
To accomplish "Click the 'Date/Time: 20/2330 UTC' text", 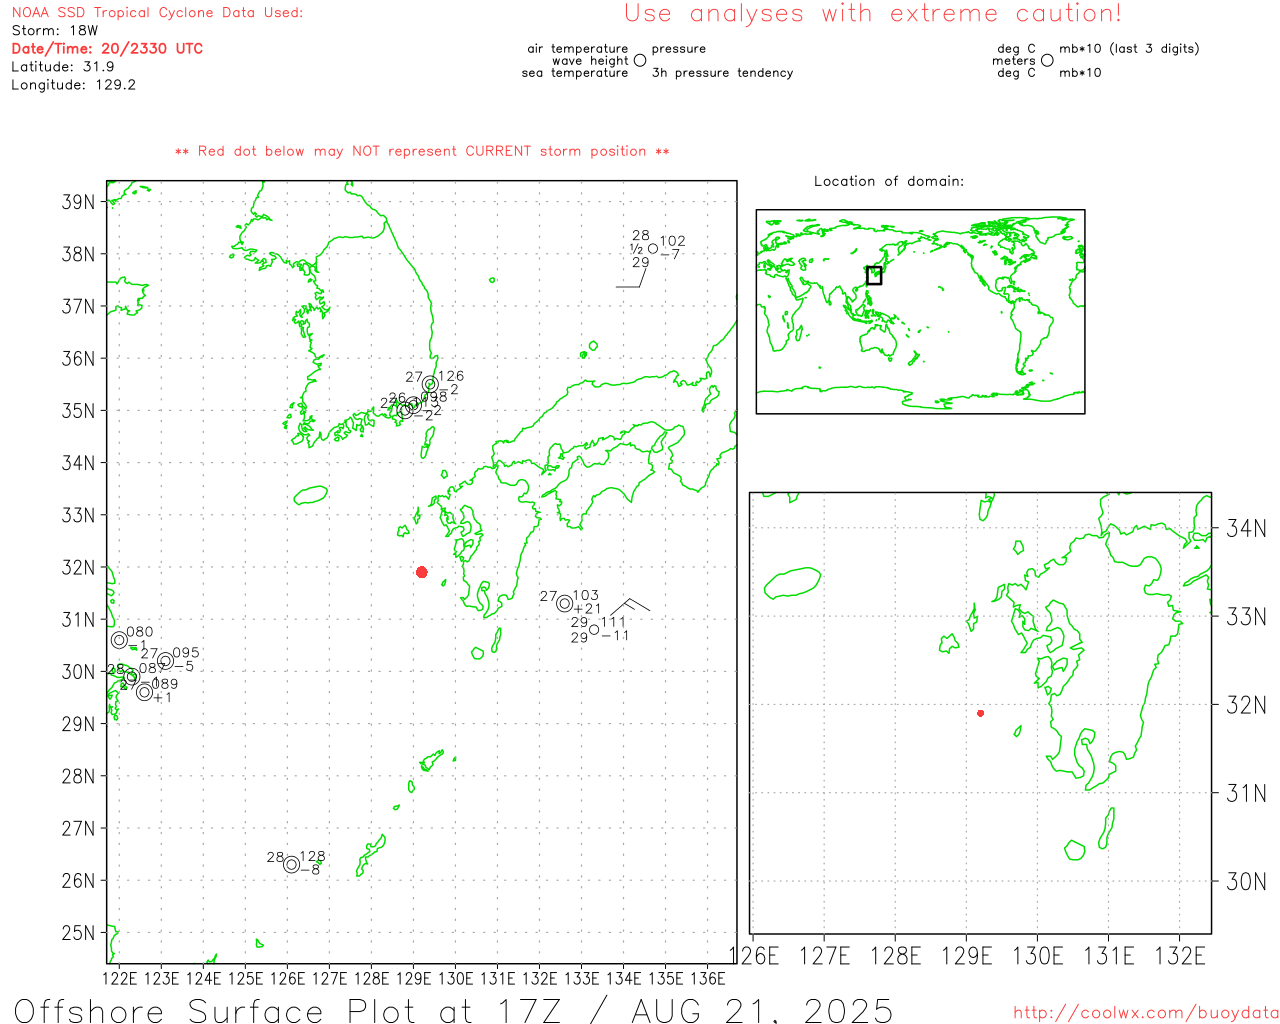I will point(107,48).
